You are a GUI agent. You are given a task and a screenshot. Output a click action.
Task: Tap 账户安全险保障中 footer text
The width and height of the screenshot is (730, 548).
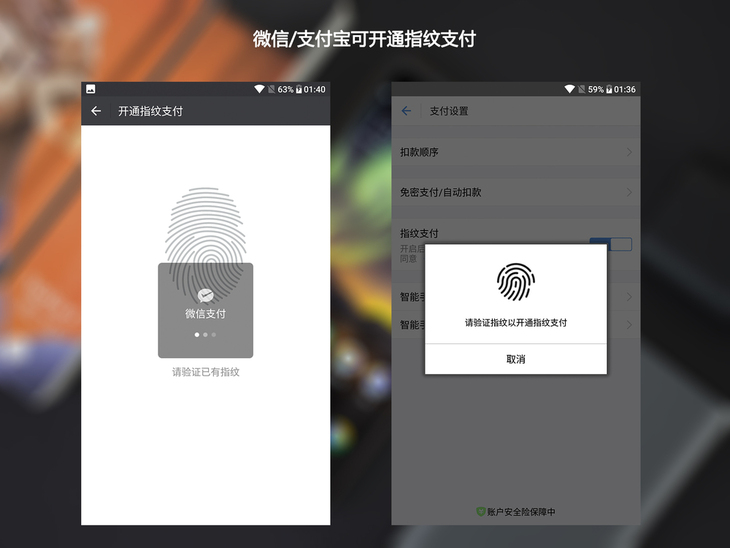click(x=521, y=512)
